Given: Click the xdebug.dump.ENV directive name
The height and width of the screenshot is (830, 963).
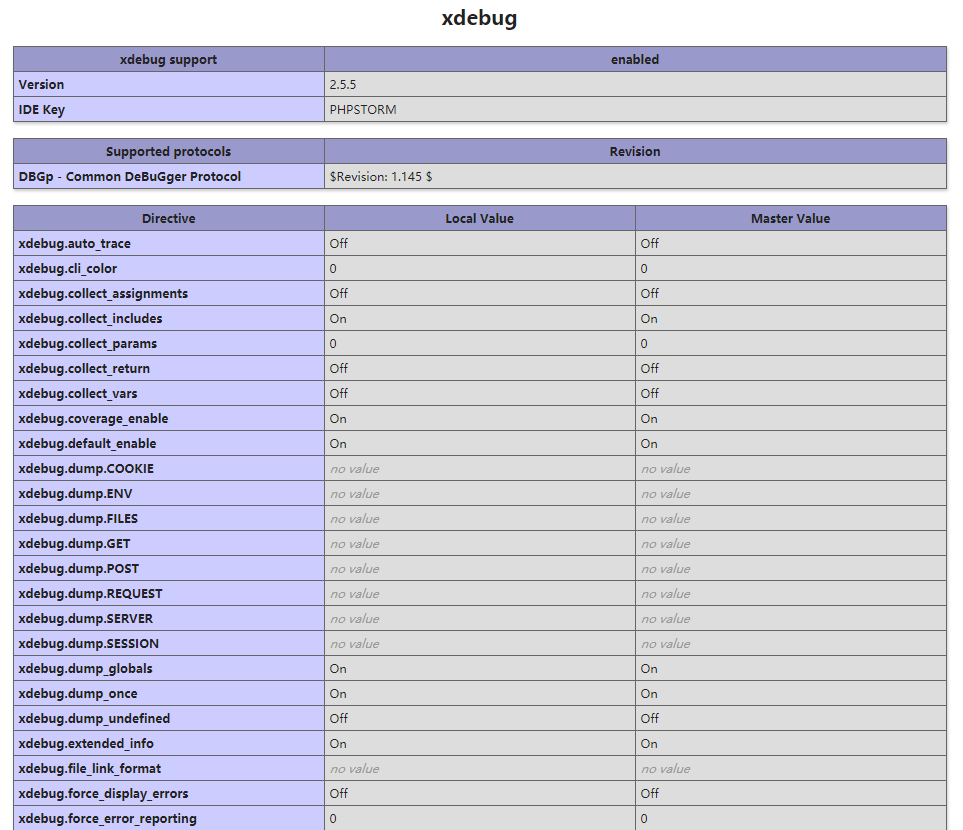Looking at the screenshot, I should click(x=76, y=494).
